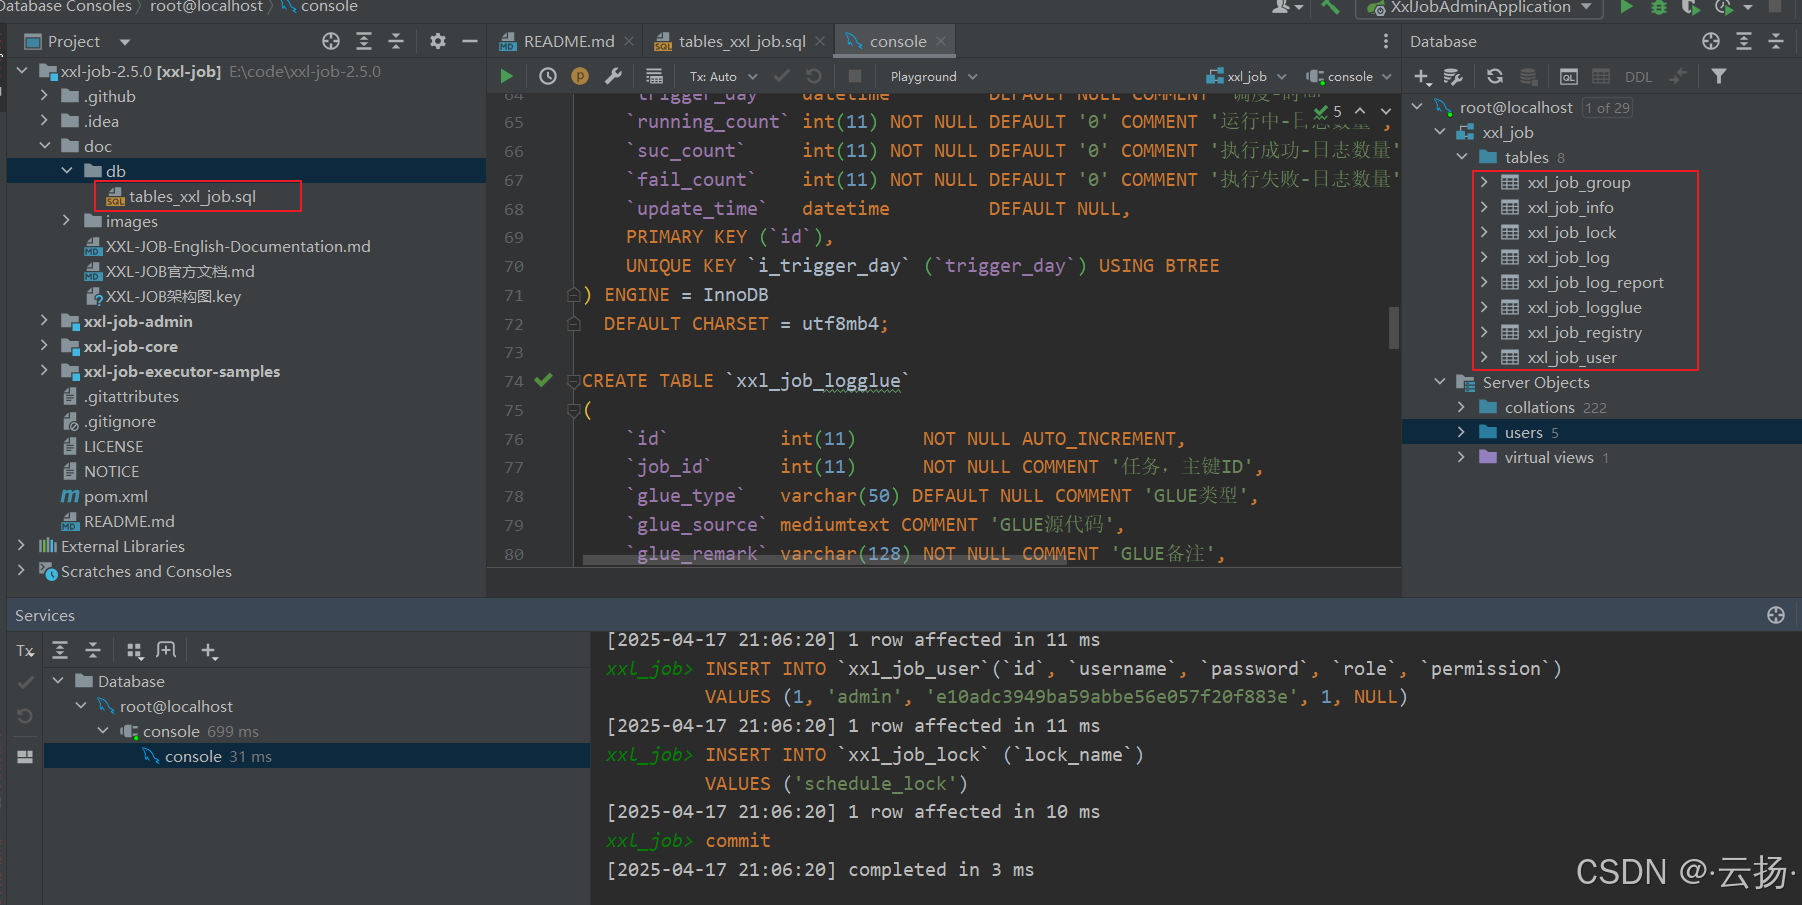
Task: Run XxlJobAdminApplication with green play icon
Action: 1627,7
